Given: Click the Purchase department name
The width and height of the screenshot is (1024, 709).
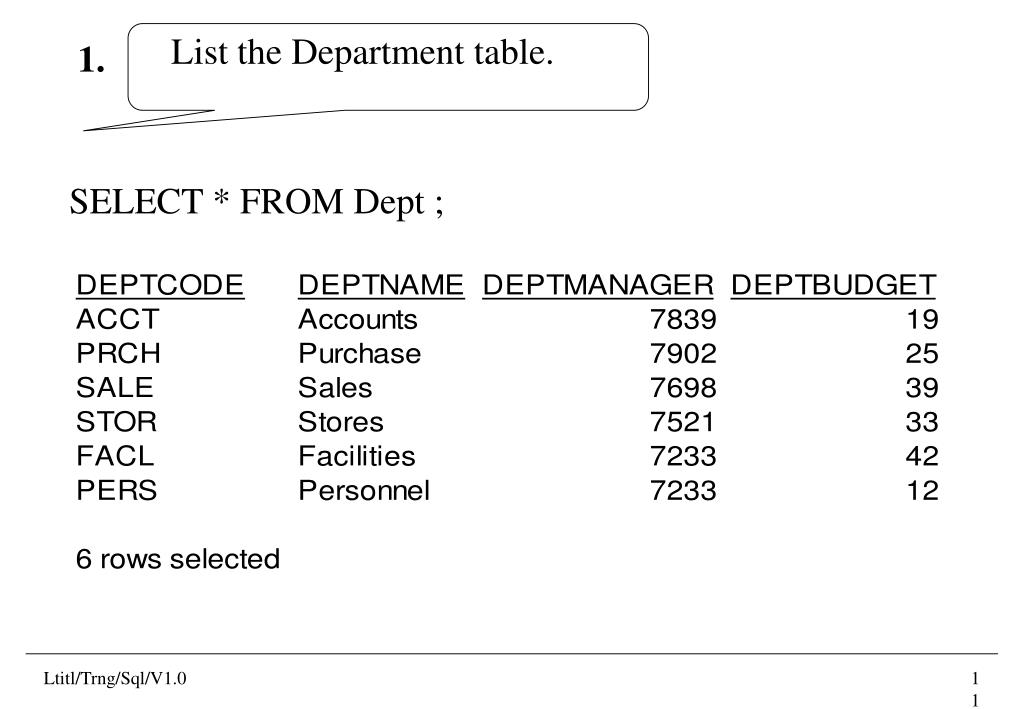Looking at the screenshot, I should click(360, 353).
